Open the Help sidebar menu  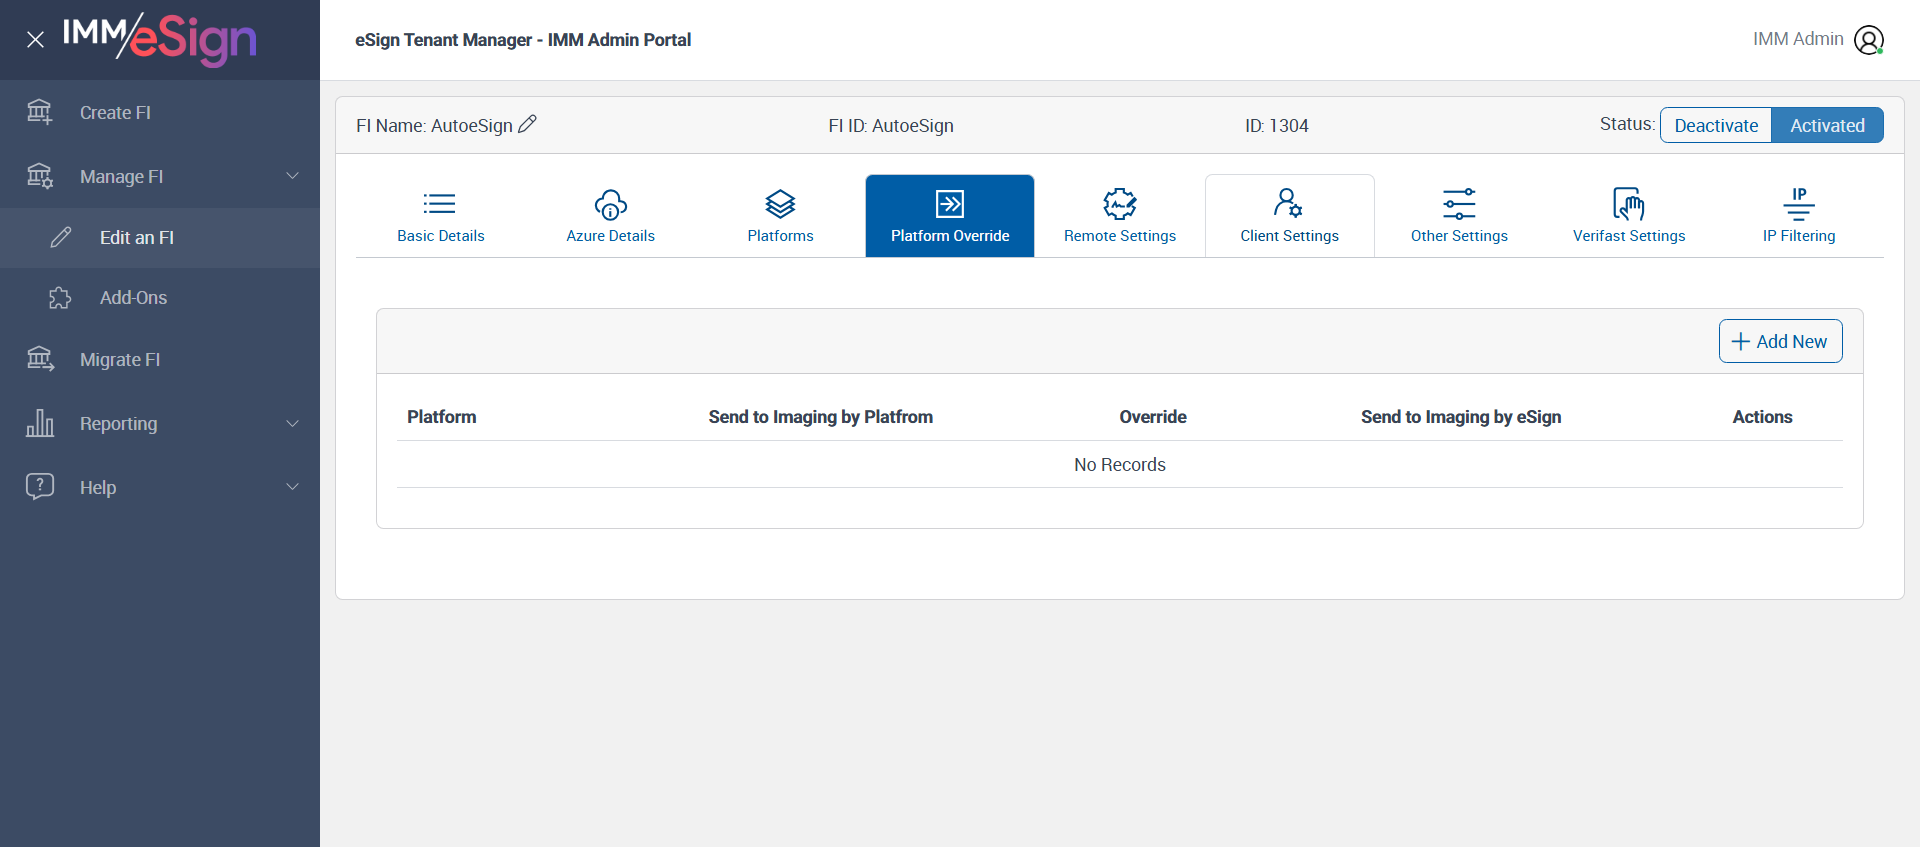click(160, 487)
